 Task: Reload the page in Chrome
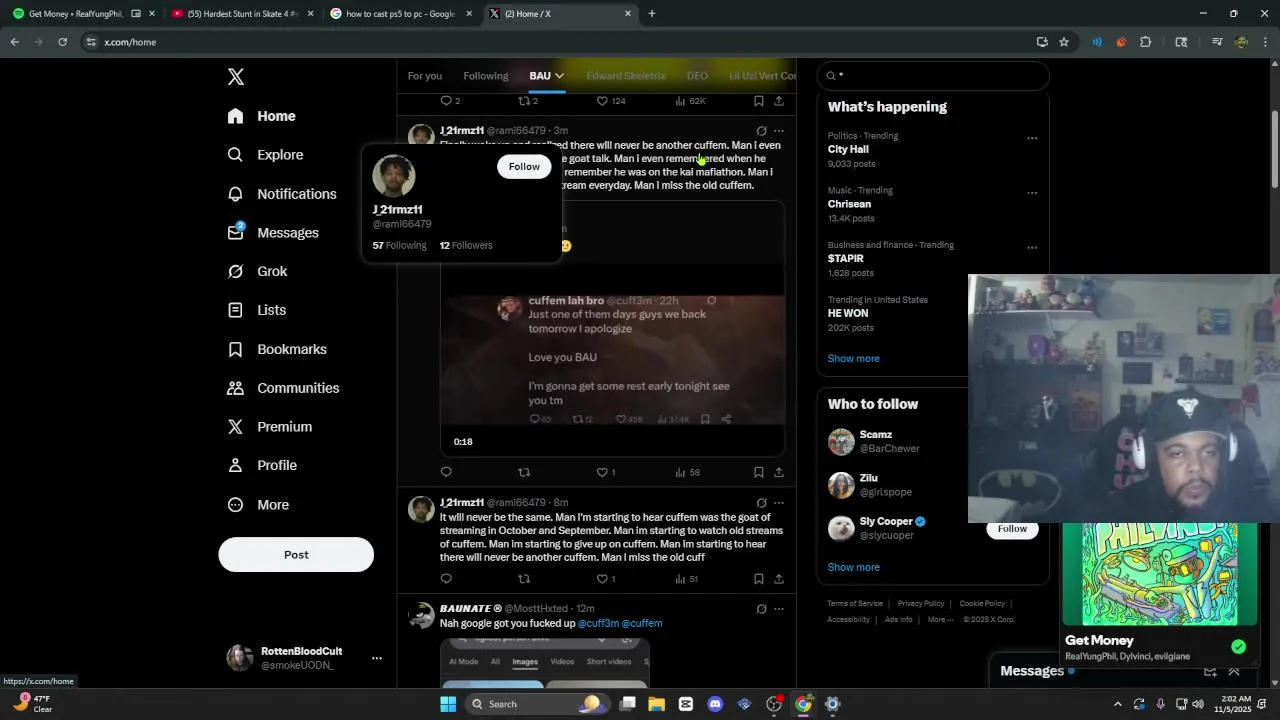tap(62, 42)
